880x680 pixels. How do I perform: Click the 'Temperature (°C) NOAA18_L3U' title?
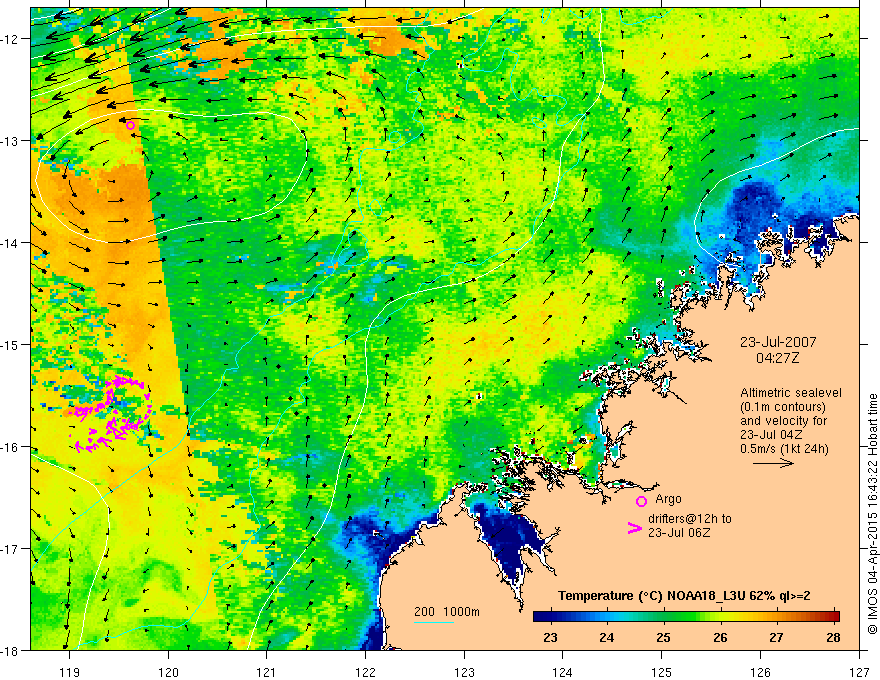(651, 596)
